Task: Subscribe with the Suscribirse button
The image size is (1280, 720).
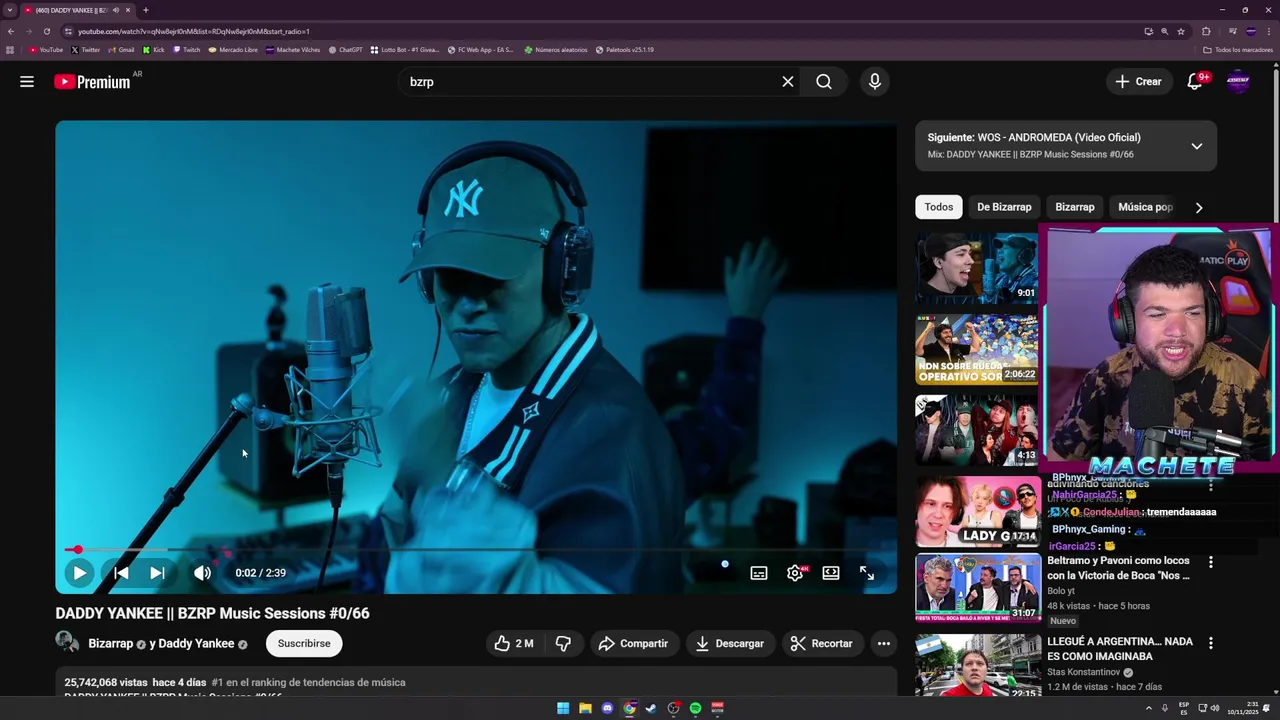Action: pyautogui.click(x=304, y=644)
